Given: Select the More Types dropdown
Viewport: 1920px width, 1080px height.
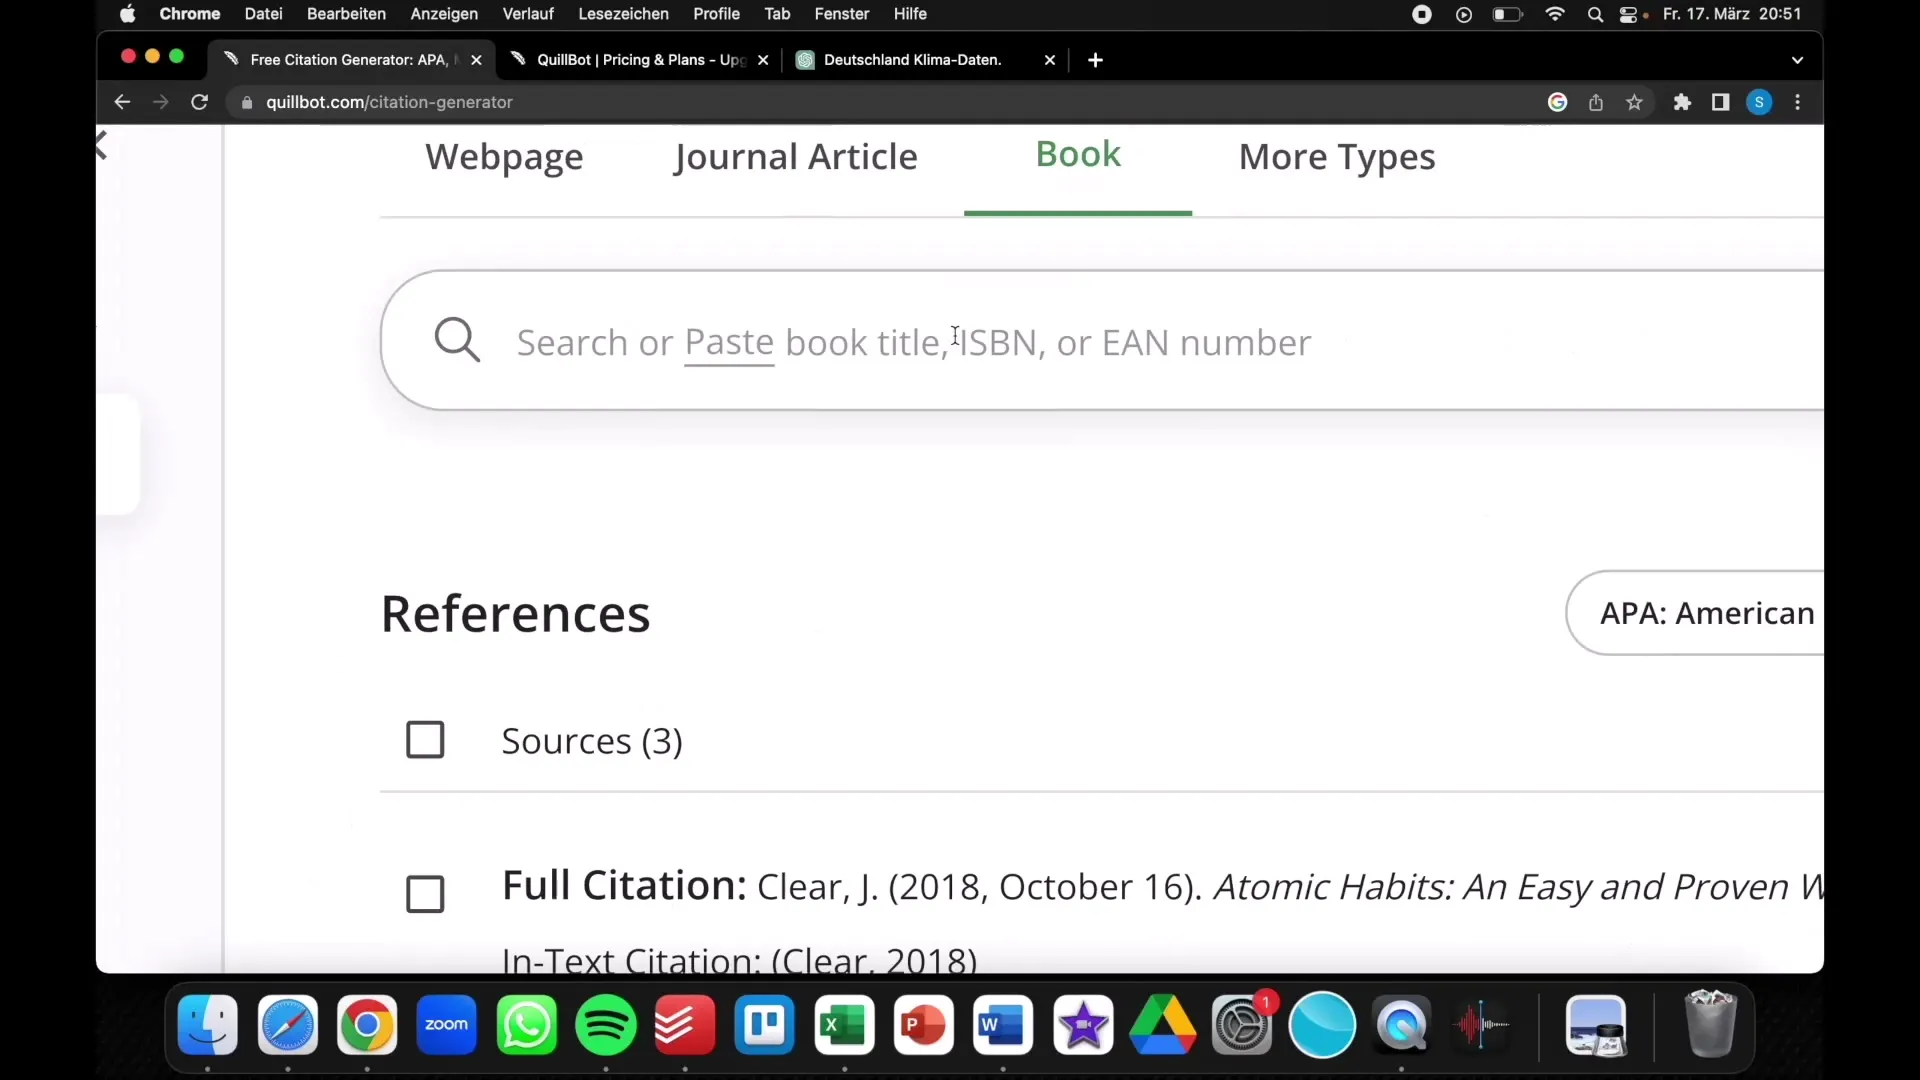Looking at the screenshot, I should tap(1337, 154).
